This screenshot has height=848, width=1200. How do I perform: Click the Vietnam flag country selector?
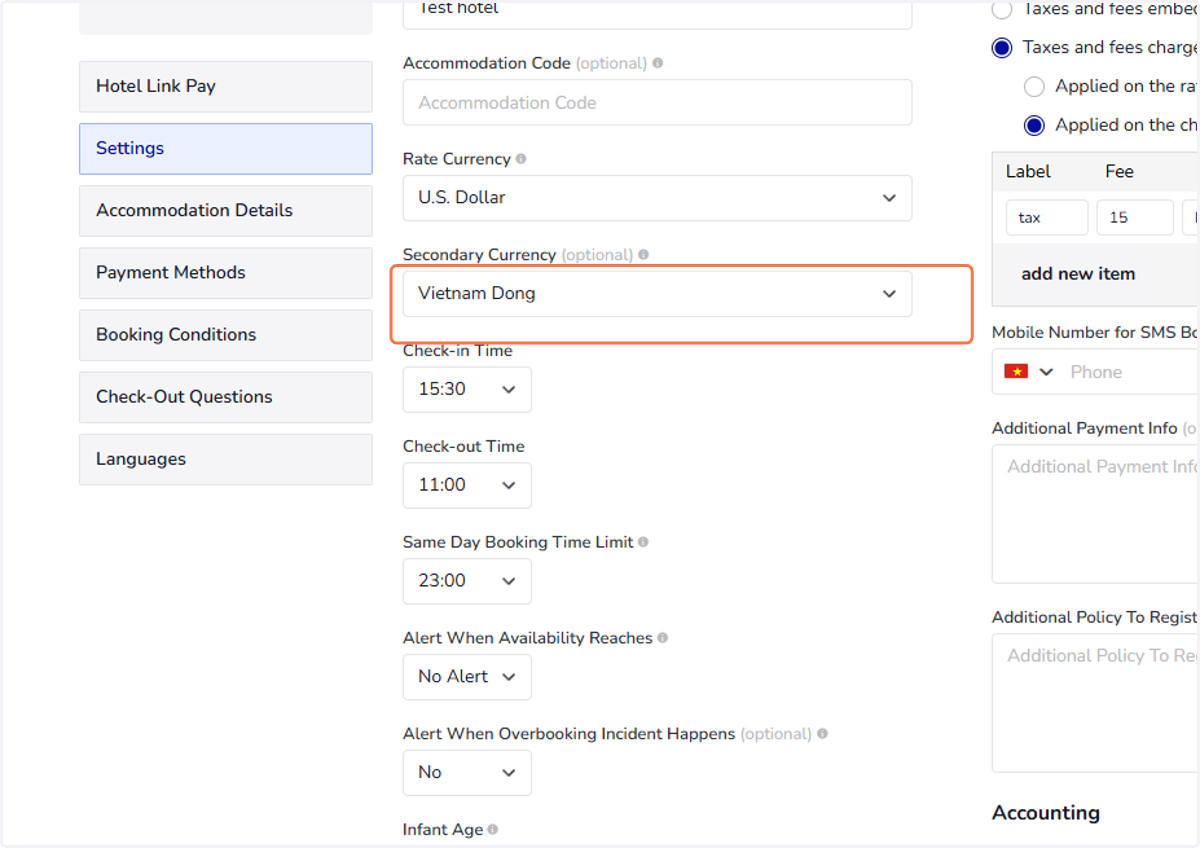click(1016, 372)
